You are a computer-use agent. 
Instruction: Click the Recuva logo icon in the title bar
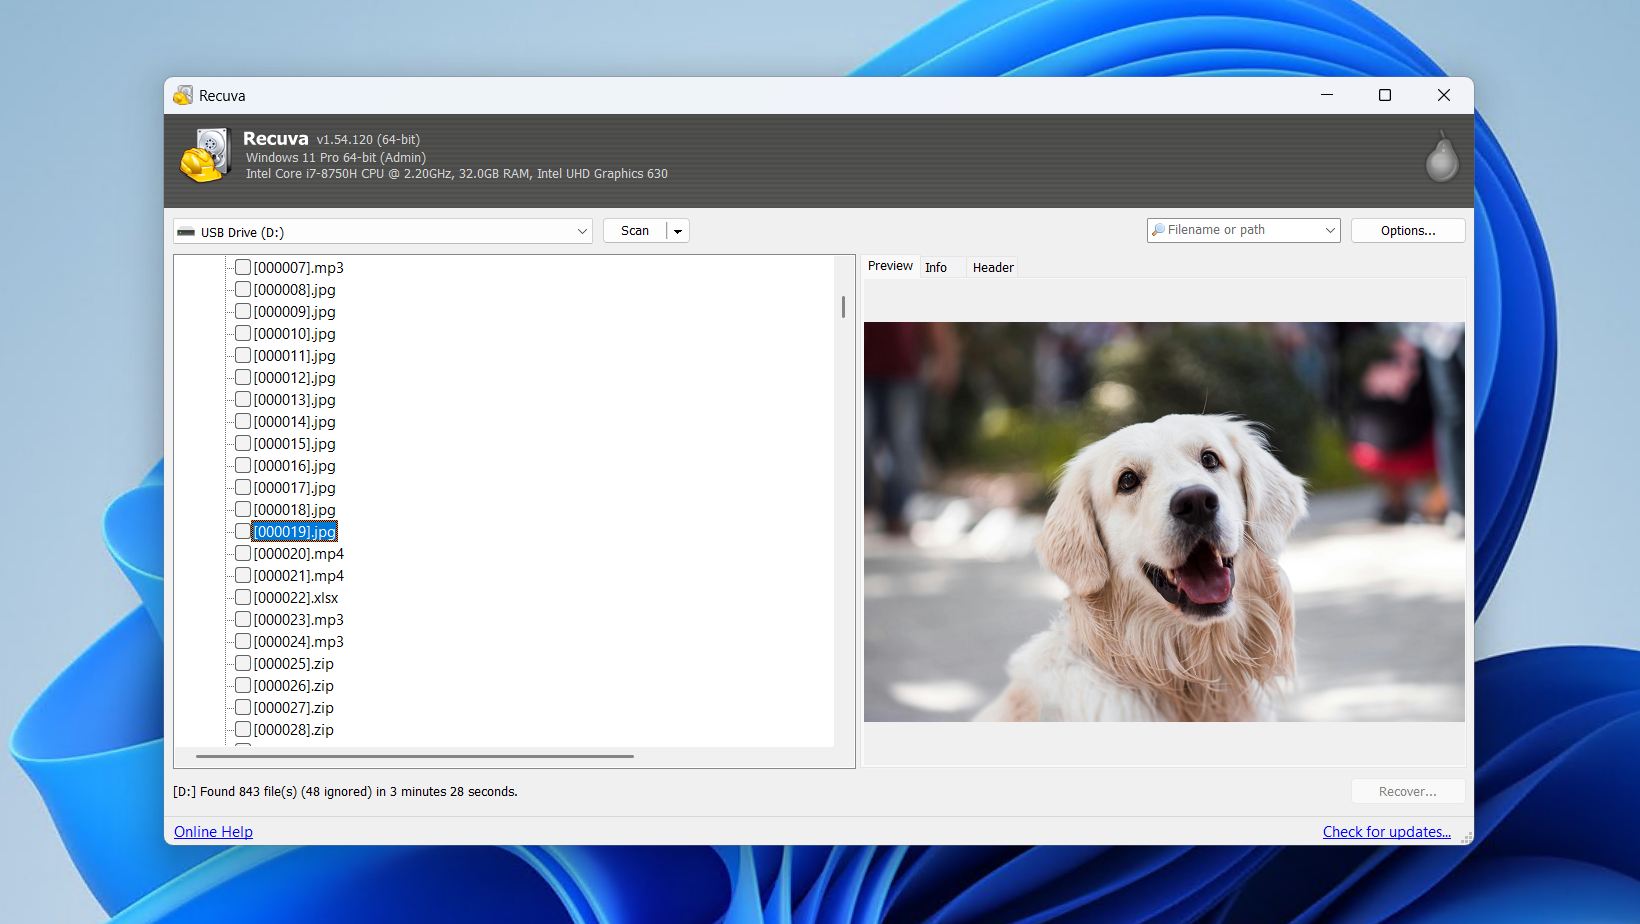tap(183, 95)
